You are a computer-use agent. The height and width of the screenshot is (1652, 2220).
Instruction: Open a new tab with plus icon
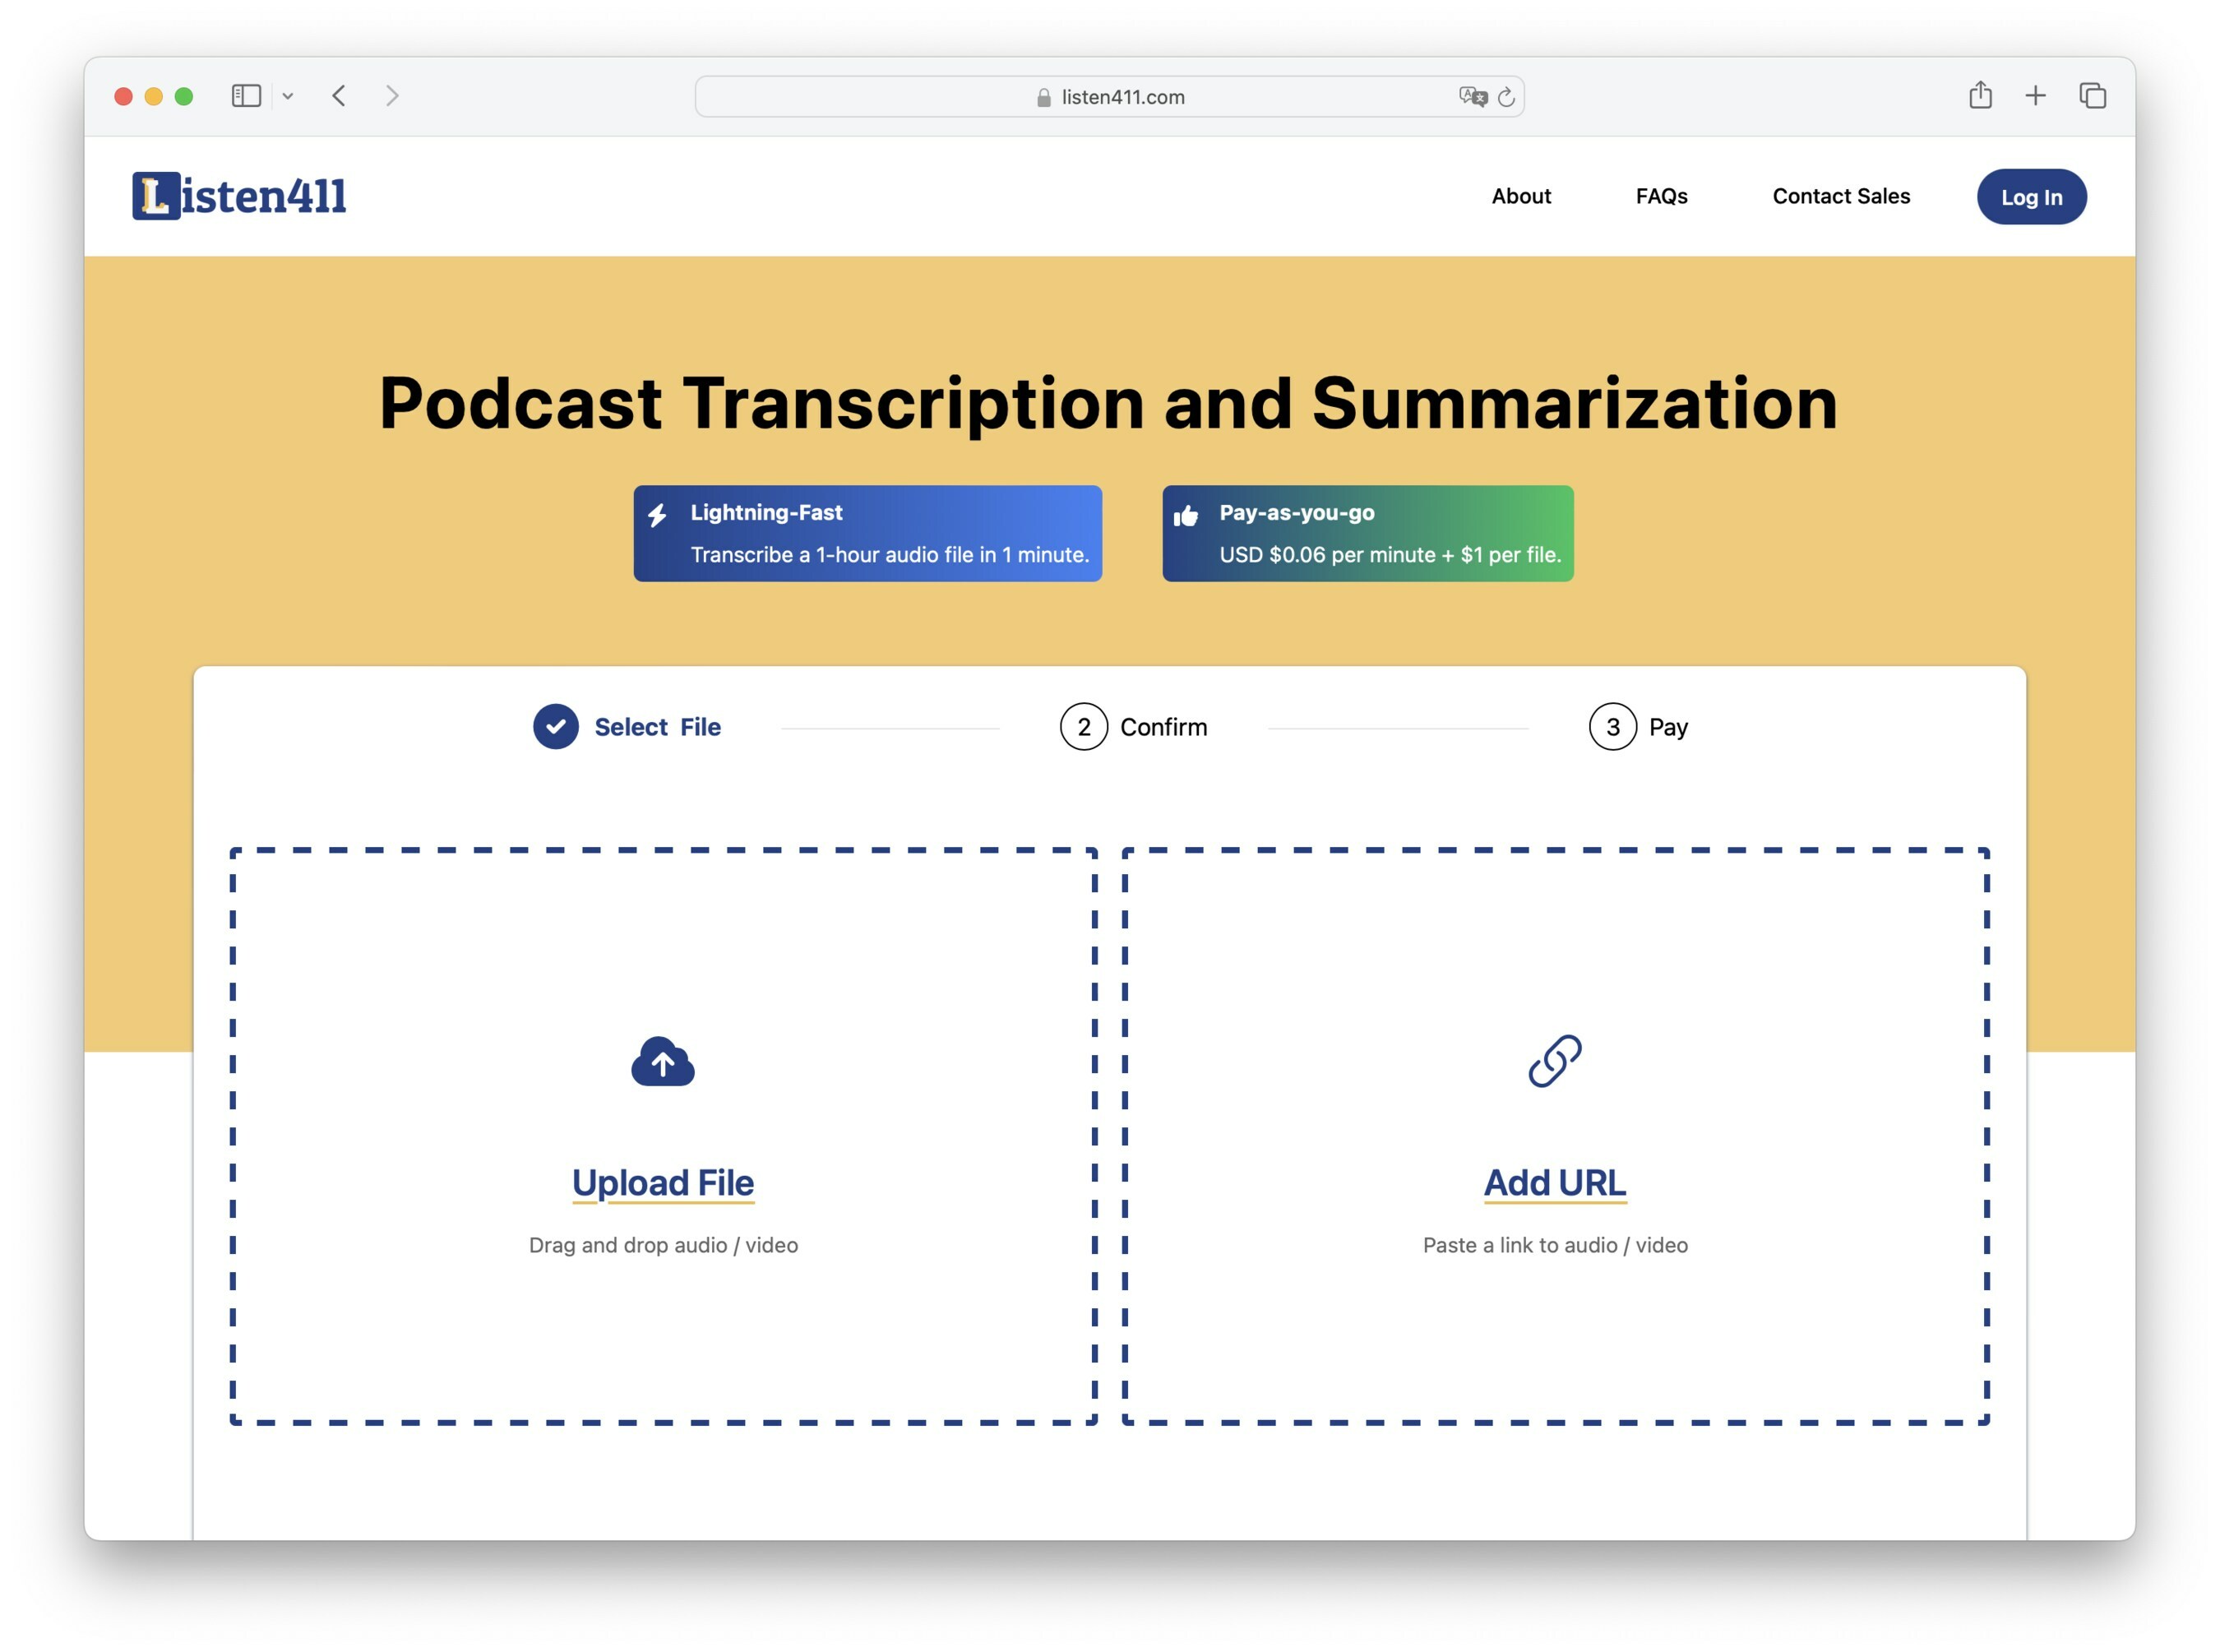point(2035,96)
